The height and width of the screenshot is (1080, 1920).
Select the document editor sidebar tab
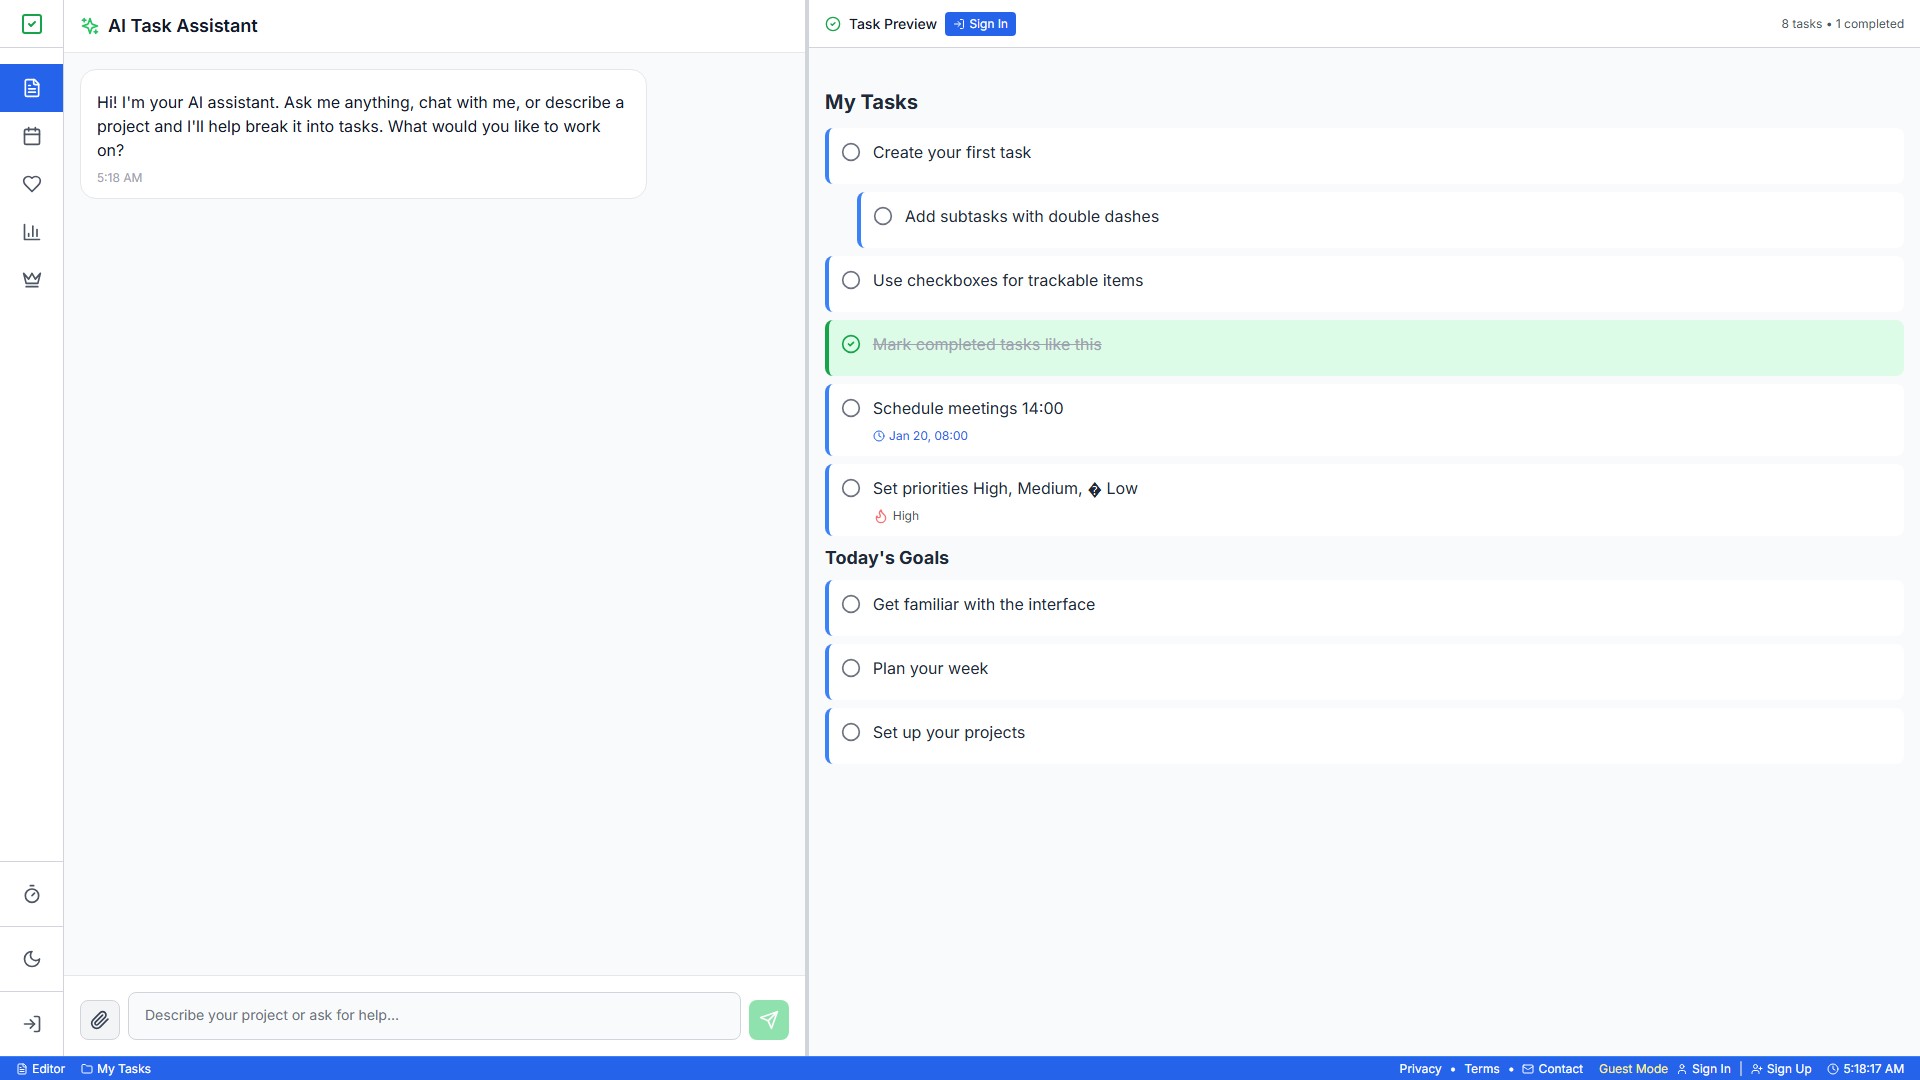[32, 88]
